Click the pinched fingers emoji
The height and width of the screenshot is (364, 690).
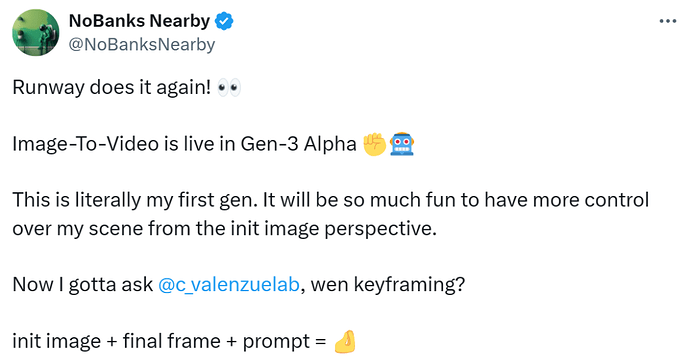345,342
